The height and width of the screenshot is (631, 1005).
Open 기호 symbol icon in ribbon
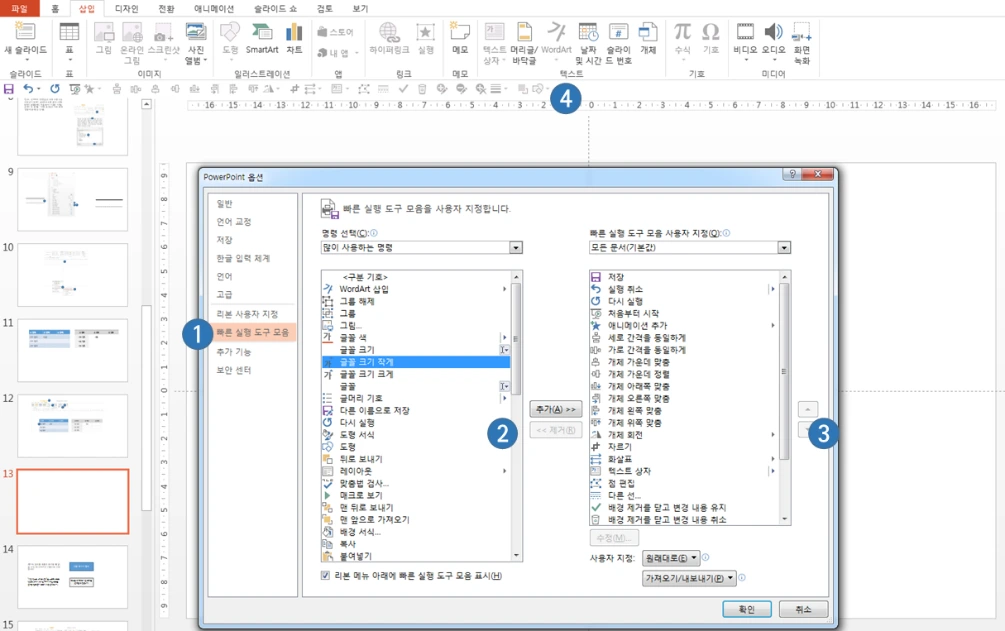point(711,32)
